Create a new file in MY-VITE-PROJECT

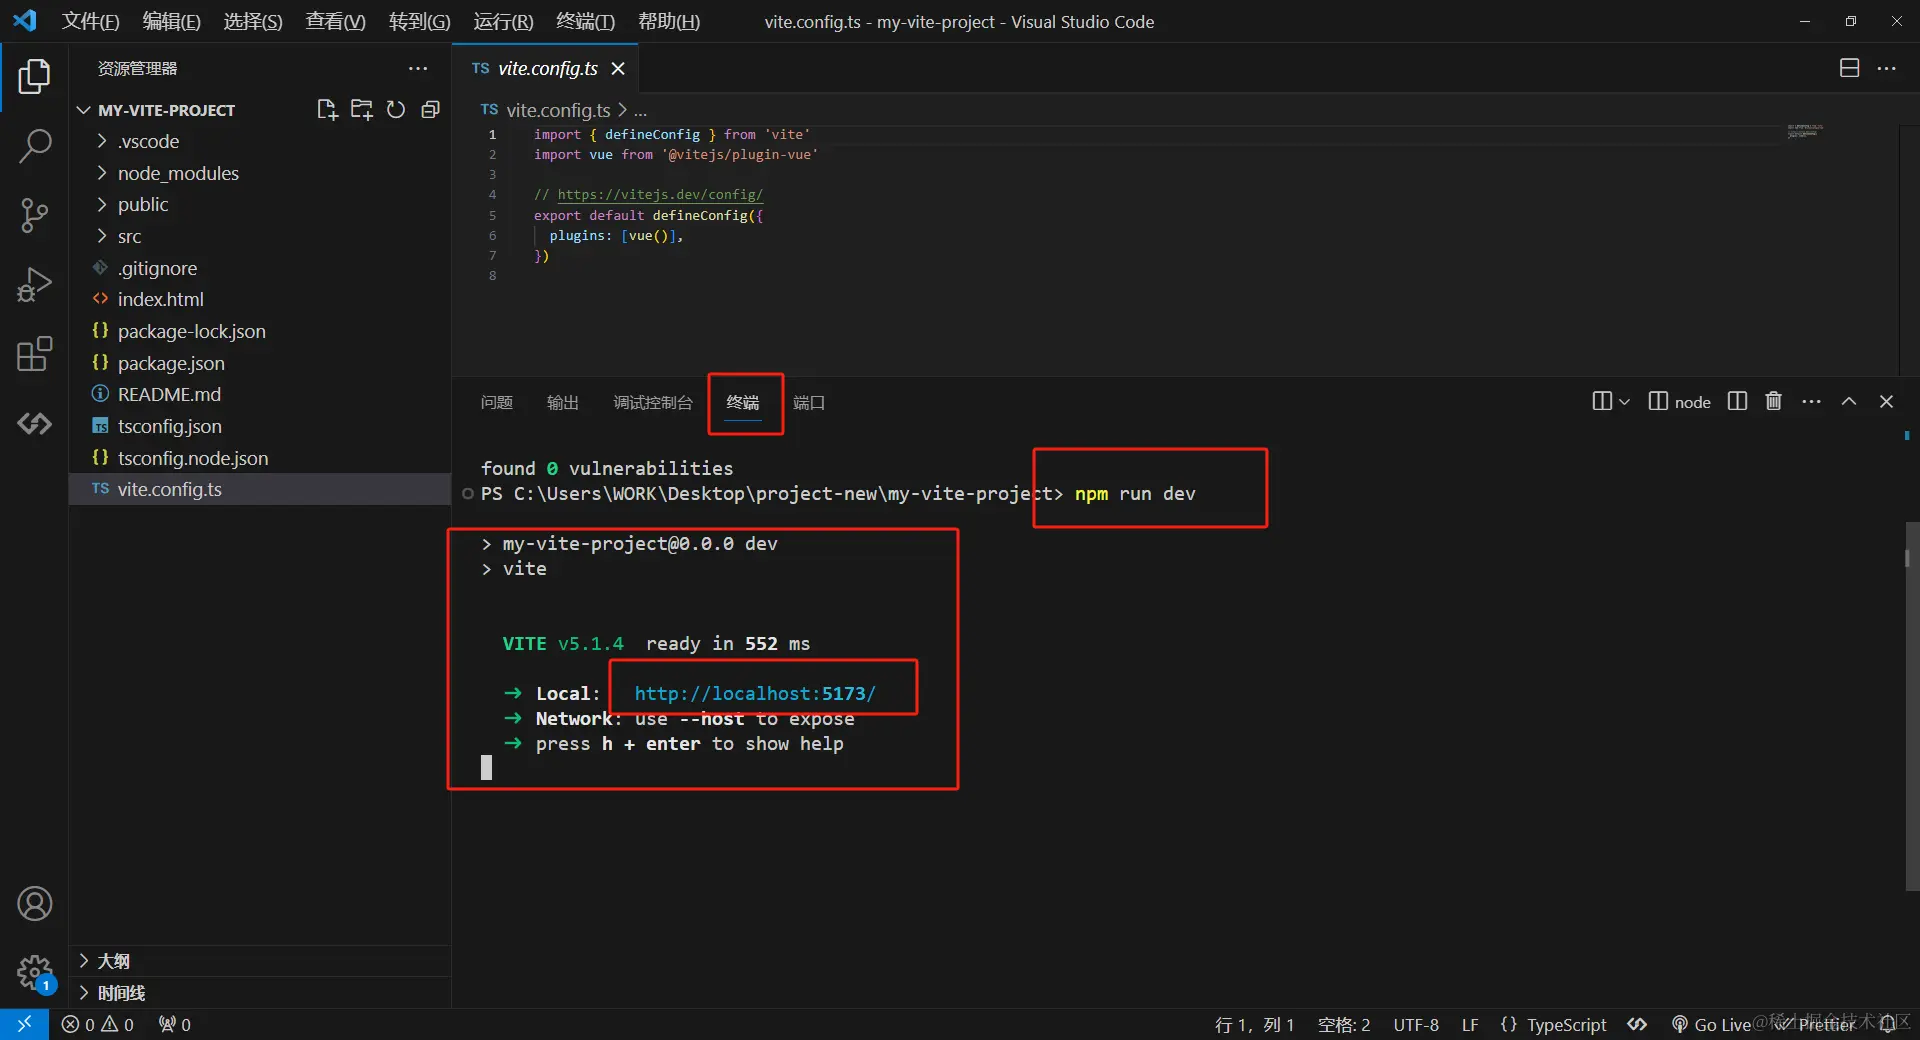coord(327,110)
